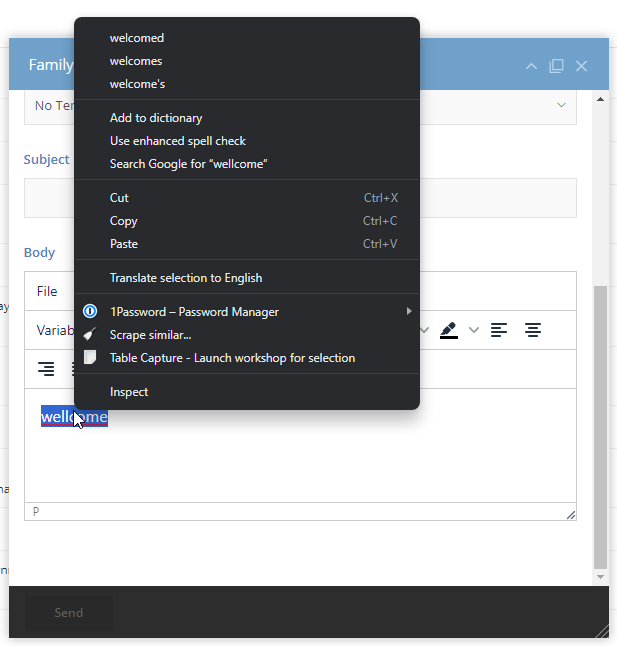Click the Table Capture extension icon
Image resolution: width=617 pixels, height=646 pixels.
click(90, 358)
